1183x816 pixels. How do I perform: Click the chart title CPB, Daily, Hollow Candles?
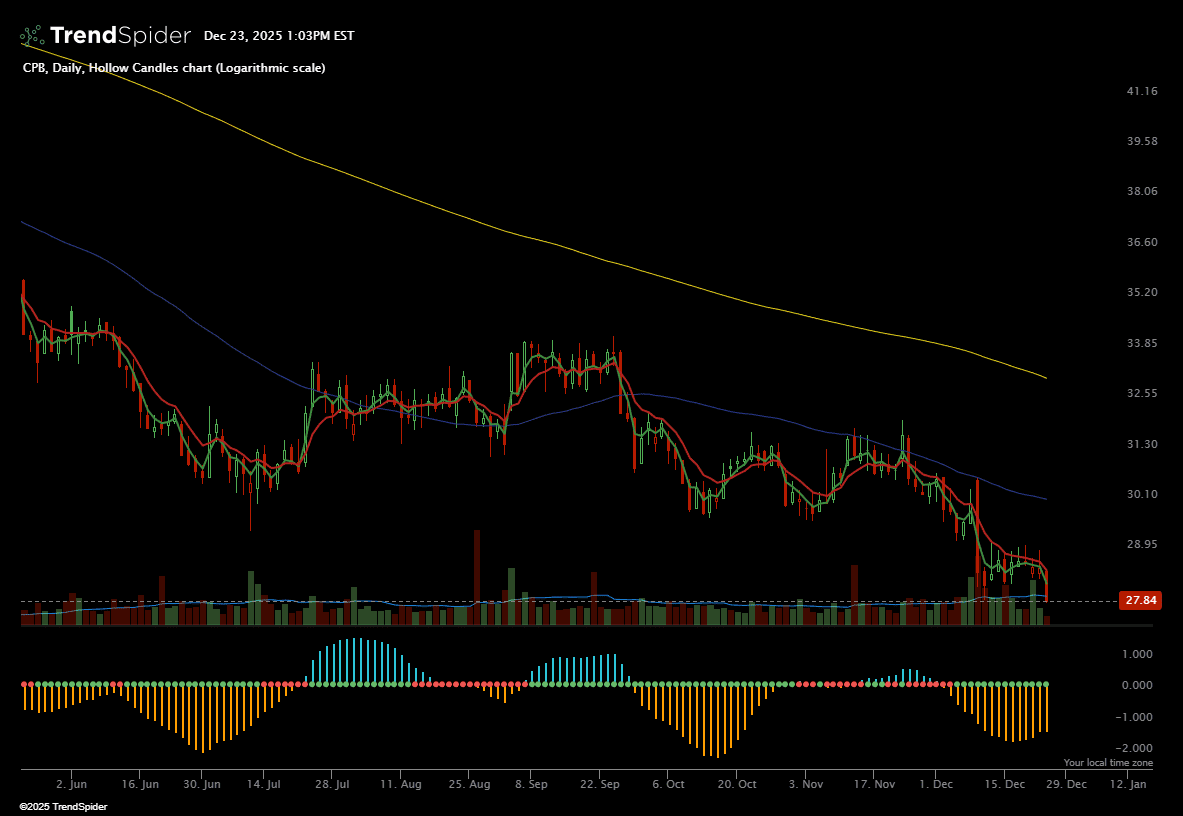click(x=173, y=68)
